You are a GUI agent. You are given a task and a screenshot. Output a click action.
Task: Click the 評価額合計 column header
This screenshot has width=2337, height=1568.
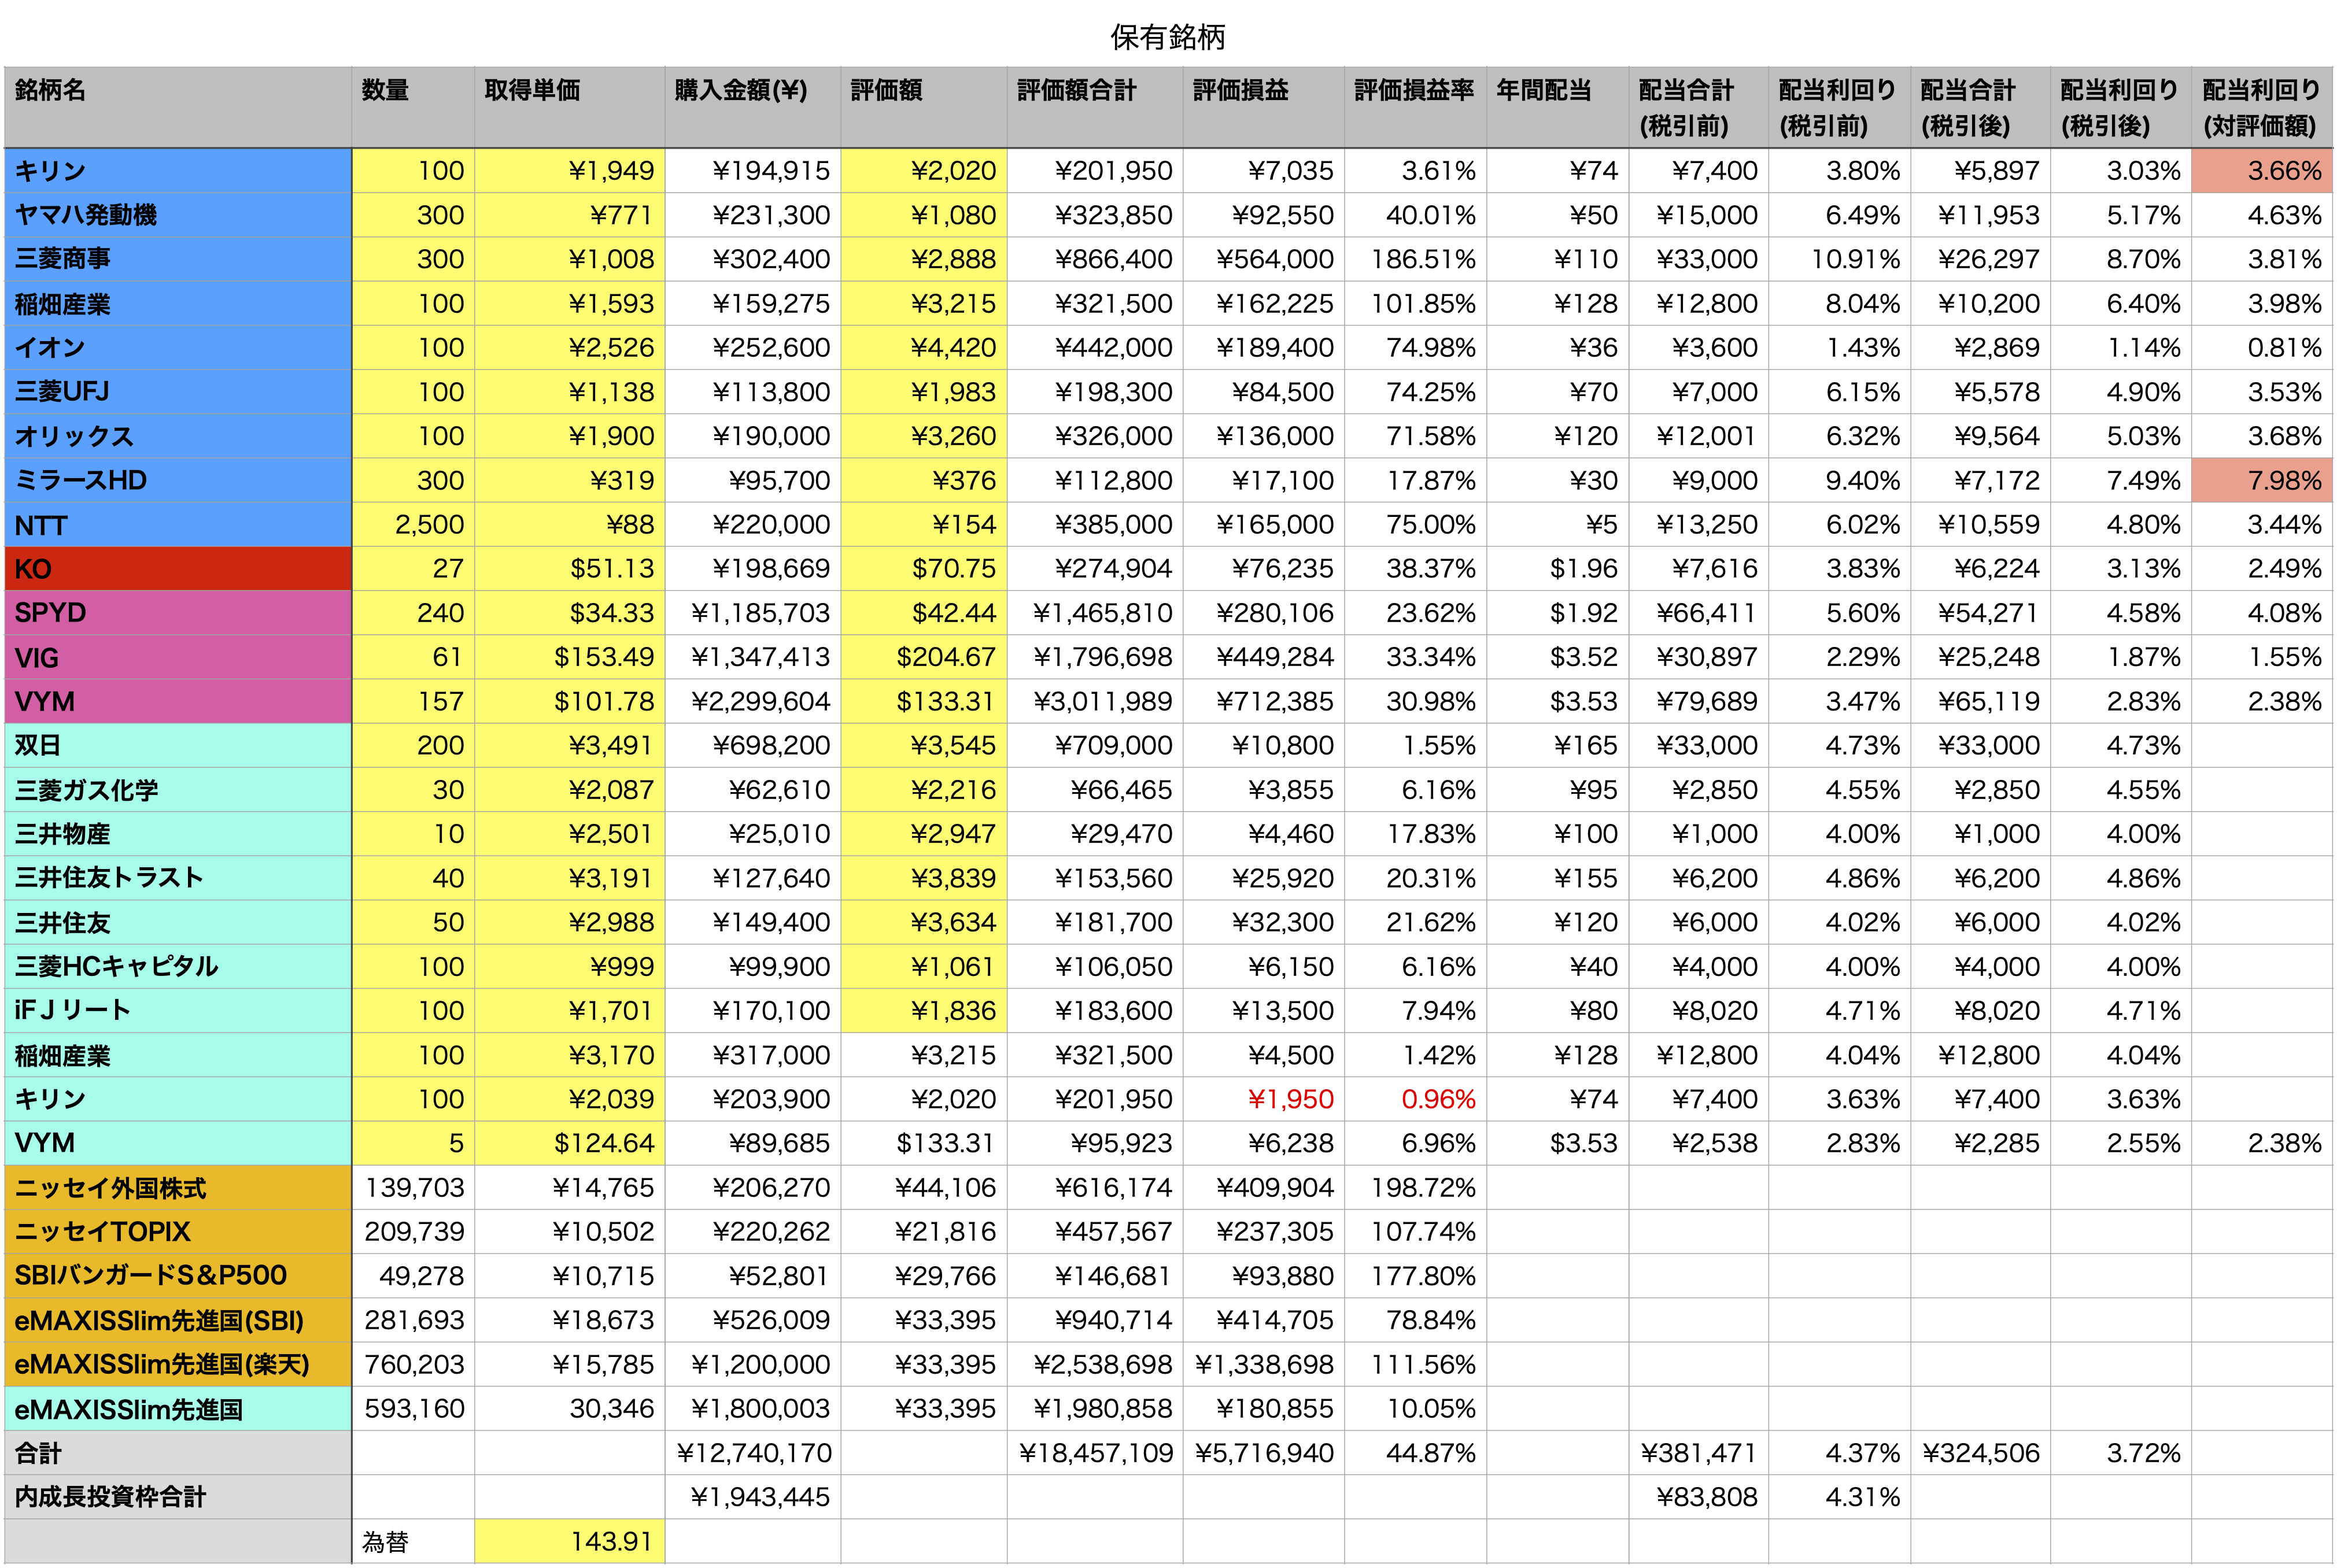1094,108
